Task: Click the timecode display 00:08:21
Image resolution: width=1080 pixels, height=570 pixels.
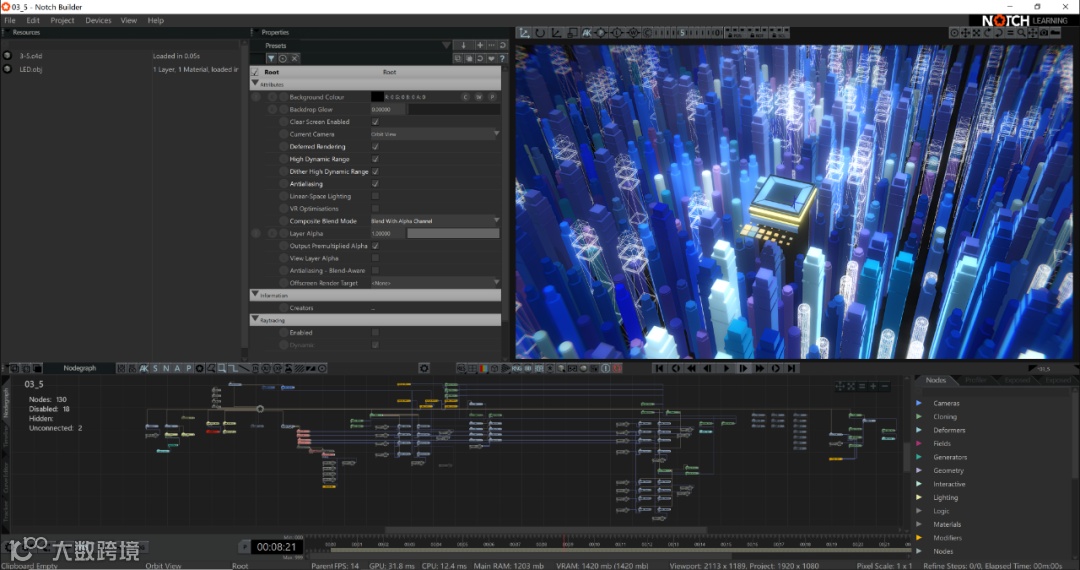Action: coord(276,547)
